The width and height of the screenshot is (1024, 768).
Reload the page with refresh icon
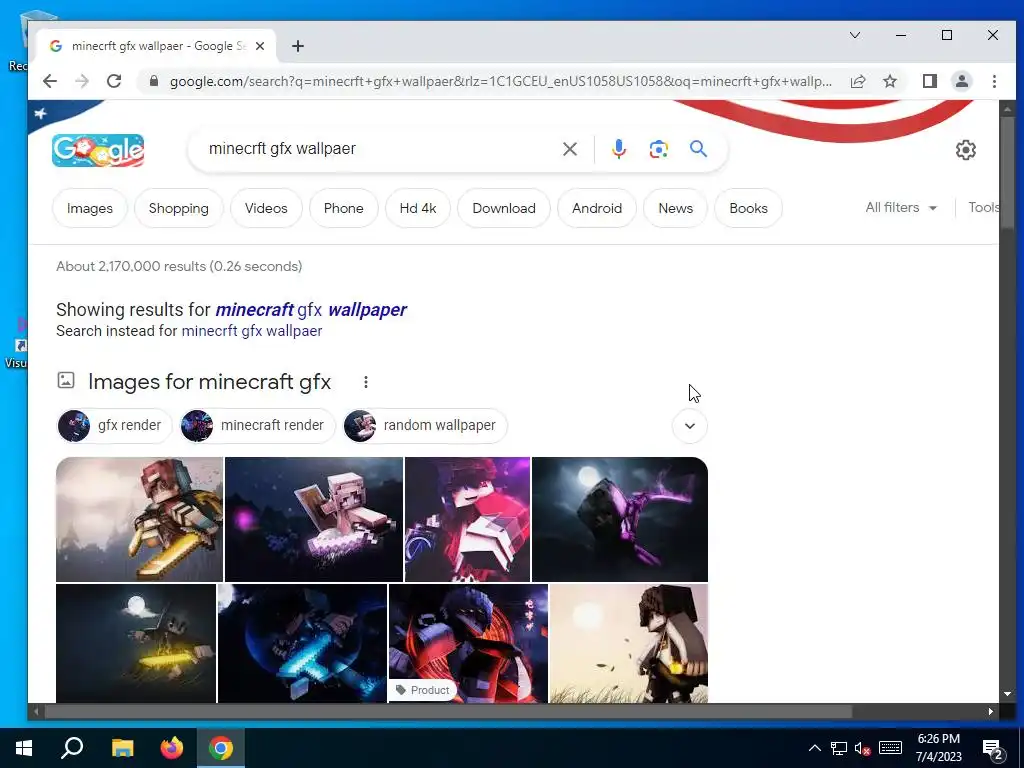click(114, 82)
